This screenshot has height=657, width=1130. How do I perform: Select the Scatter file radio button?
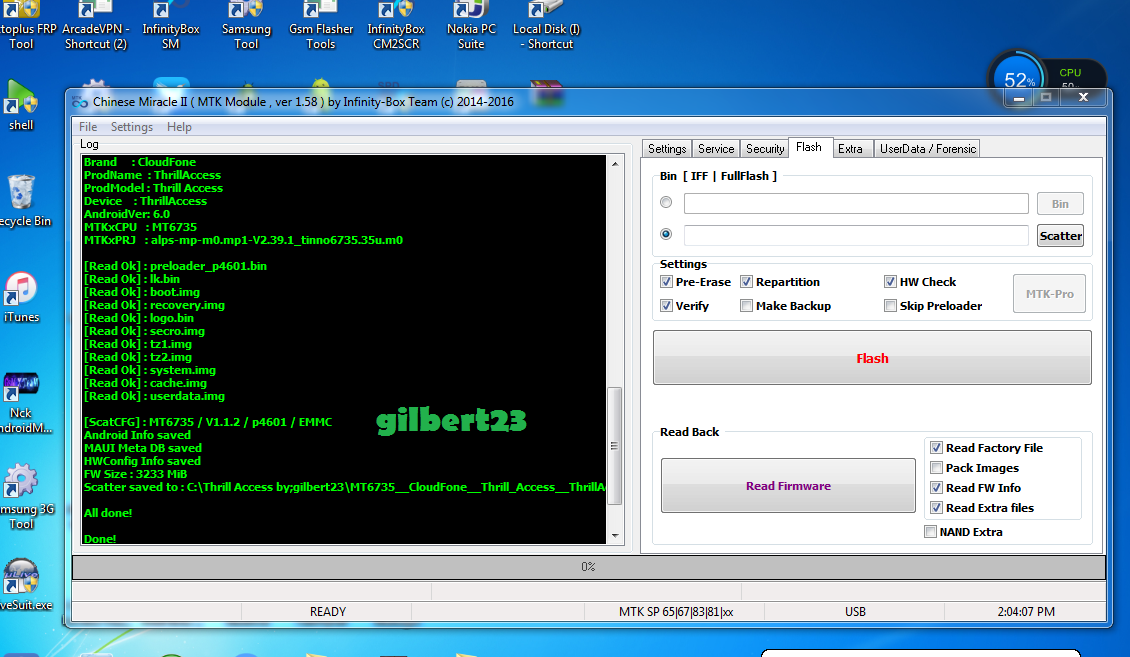pyautogui.click(x=666, y=234)
